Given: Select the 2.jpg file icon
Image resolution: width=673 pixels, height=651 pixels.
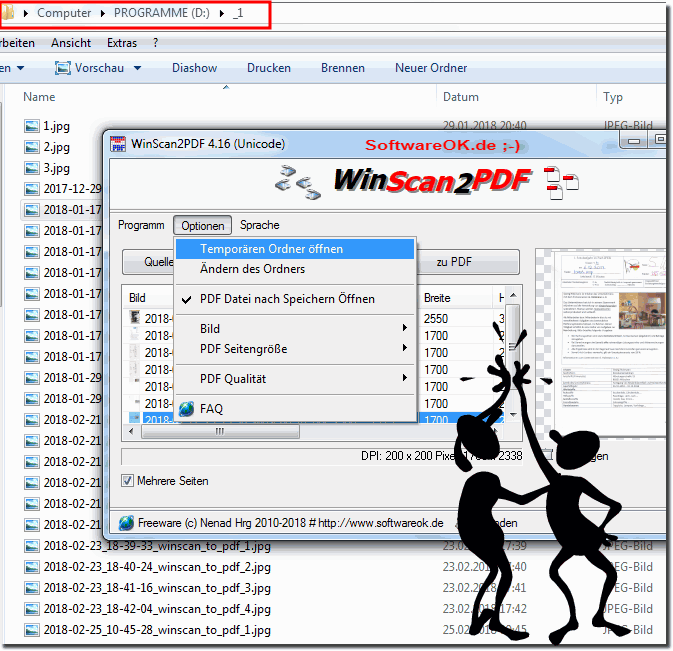Looking at the screenshot, I should (x=32, y=147).
